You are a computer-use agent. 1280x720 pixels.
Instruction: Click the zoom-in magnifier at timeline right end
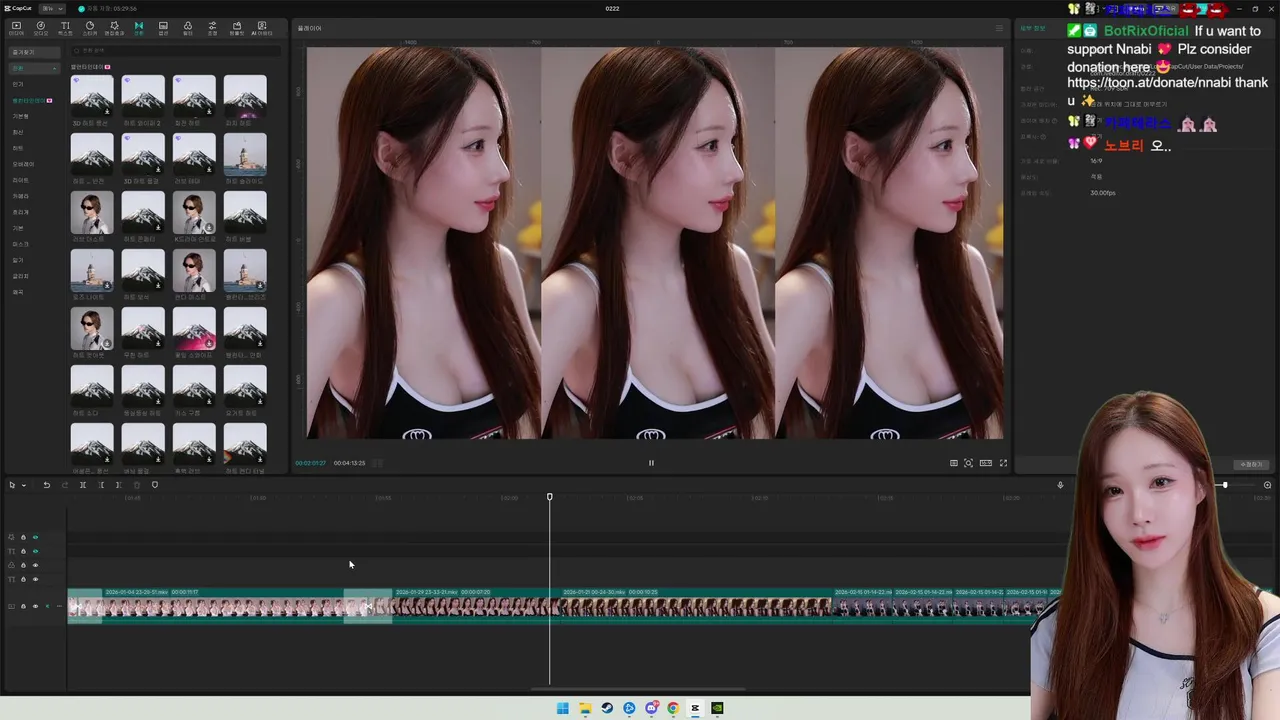tap(1268, 485)
